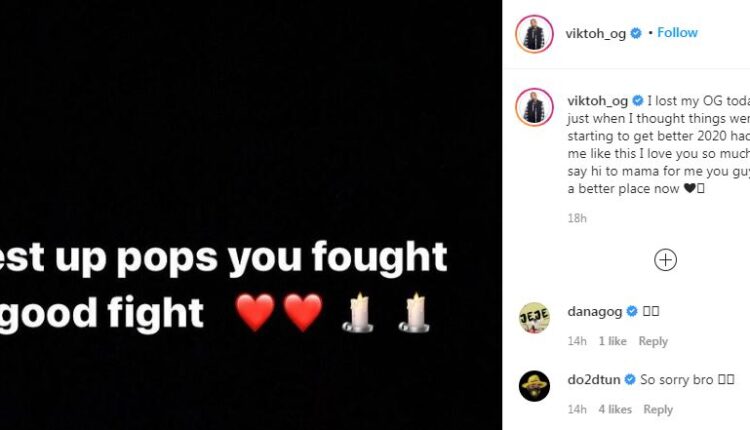Viewport: 750px width, 430px height.
Task: Open danagog username link
Action: pyautogui.click(x=595, y=311)
